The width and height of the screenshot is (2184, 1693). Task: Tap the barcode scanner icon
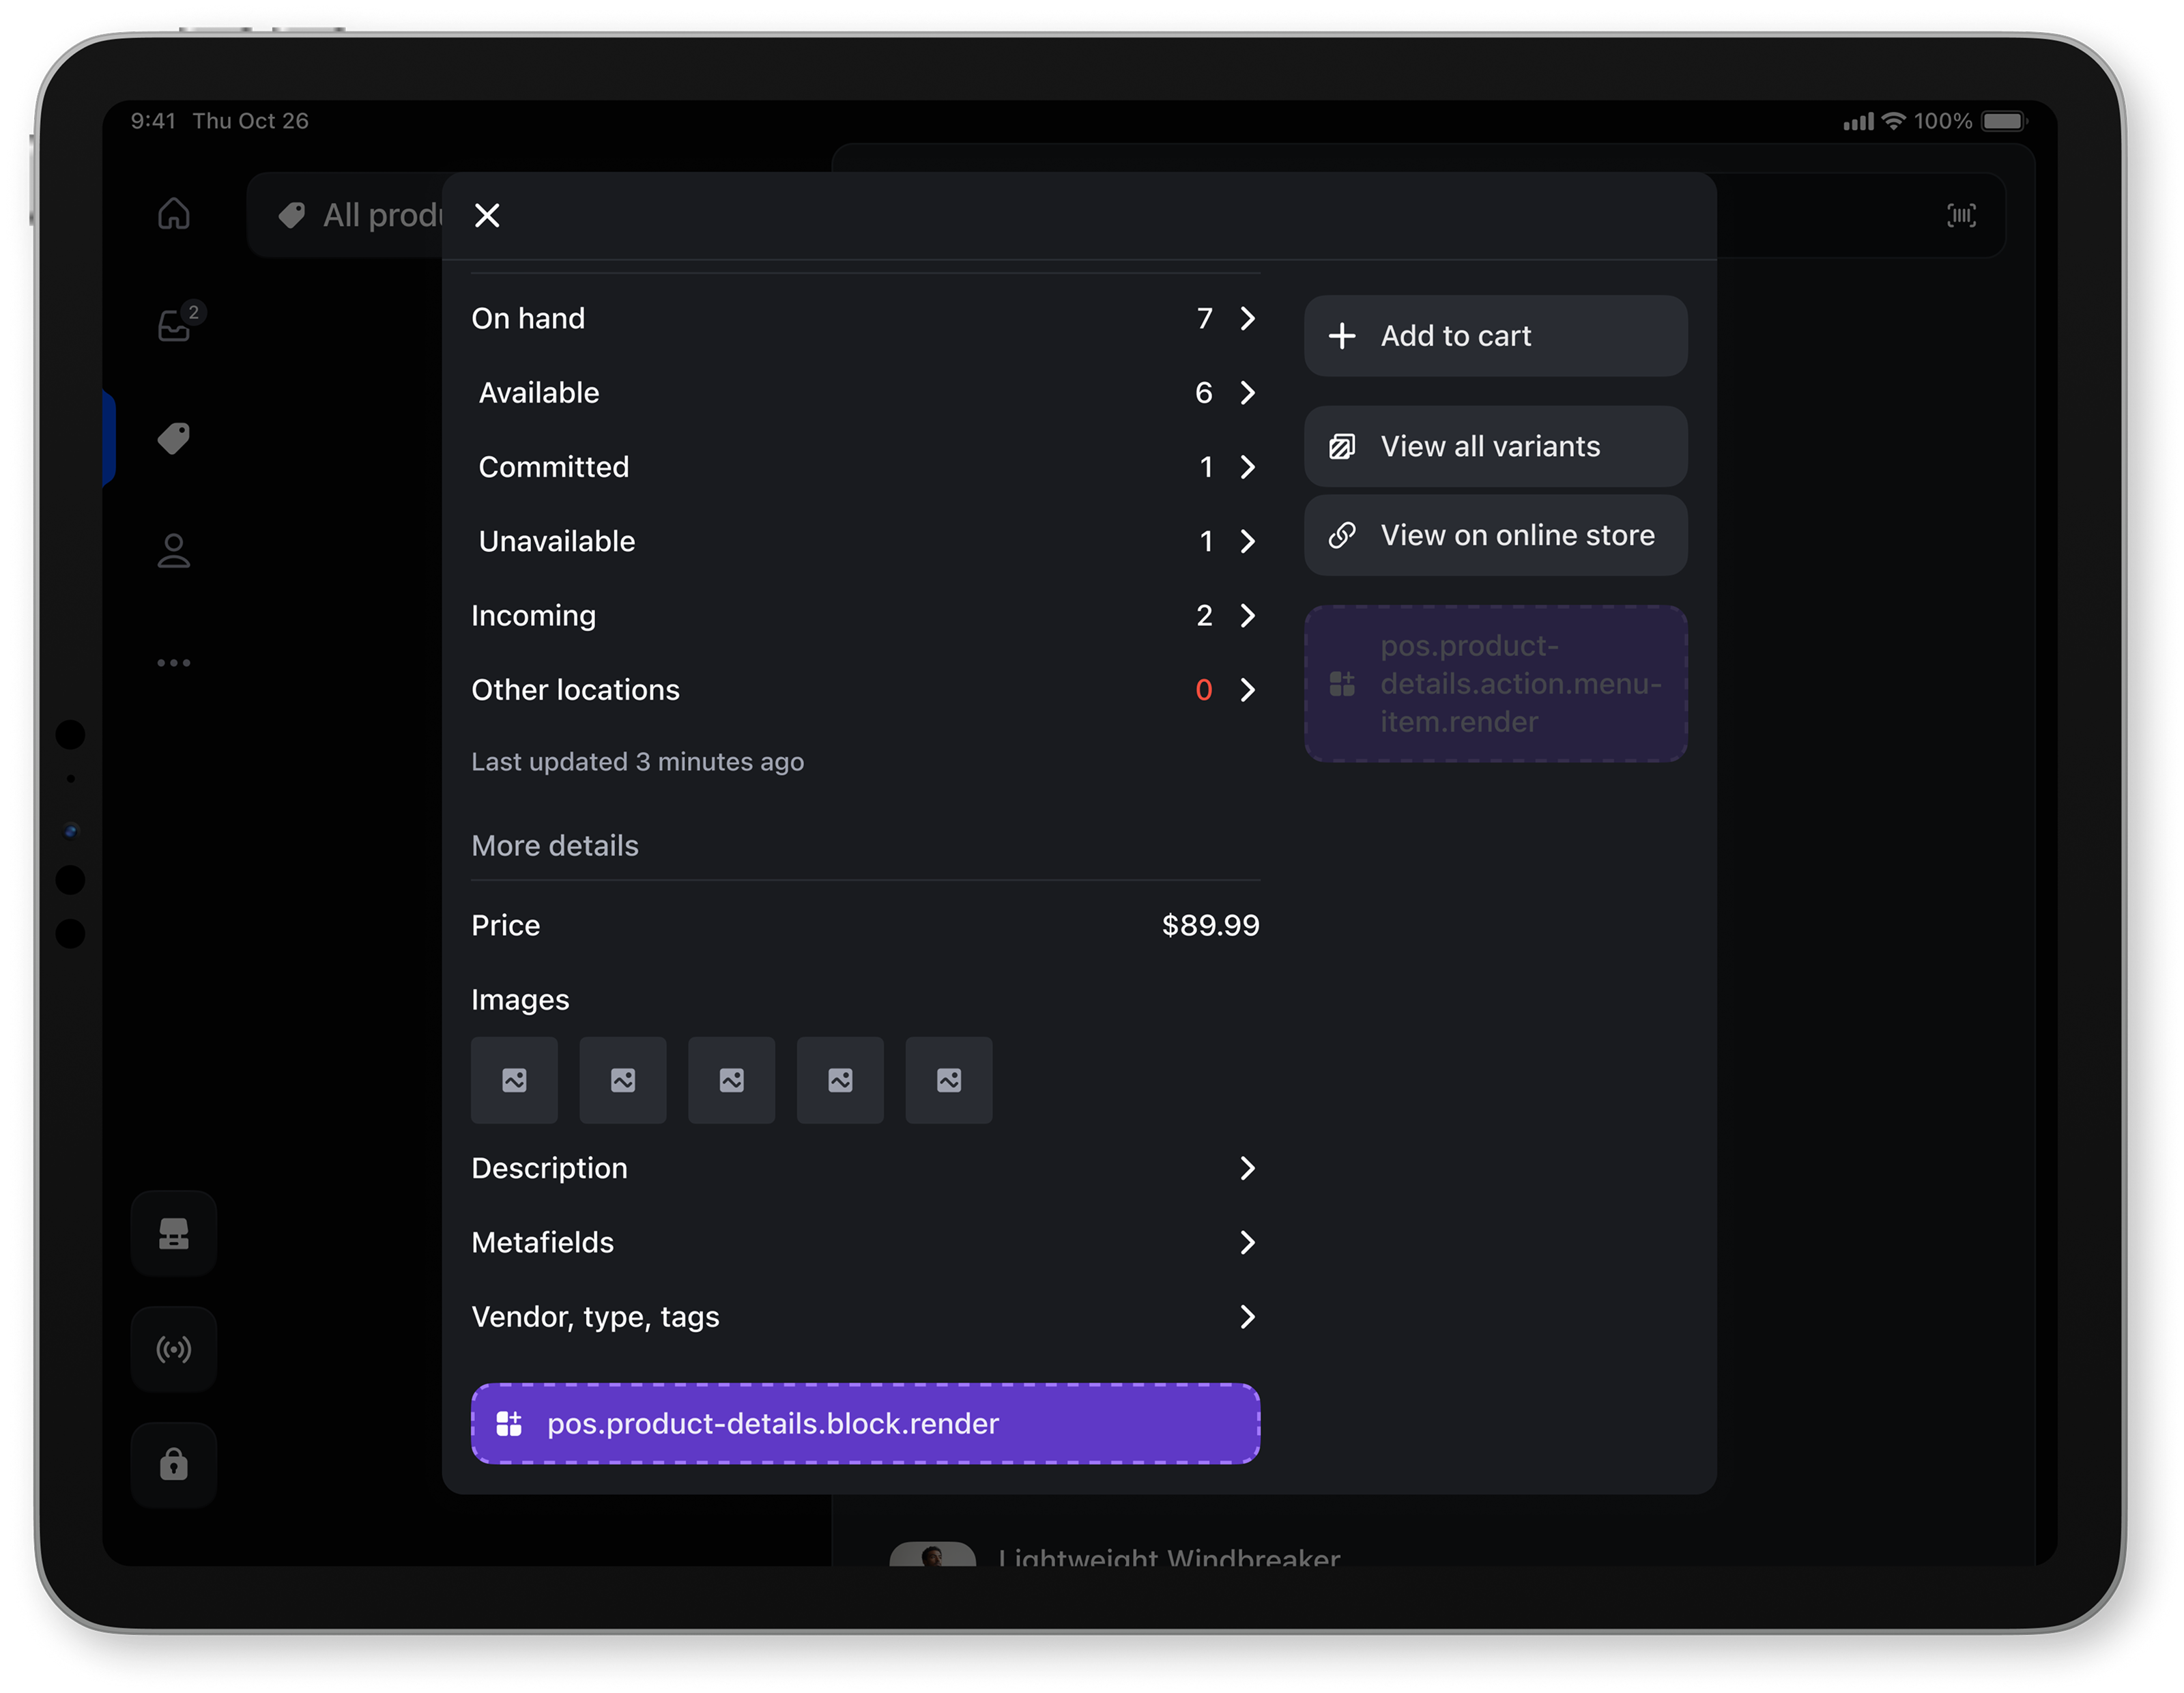click(1961, 215)
